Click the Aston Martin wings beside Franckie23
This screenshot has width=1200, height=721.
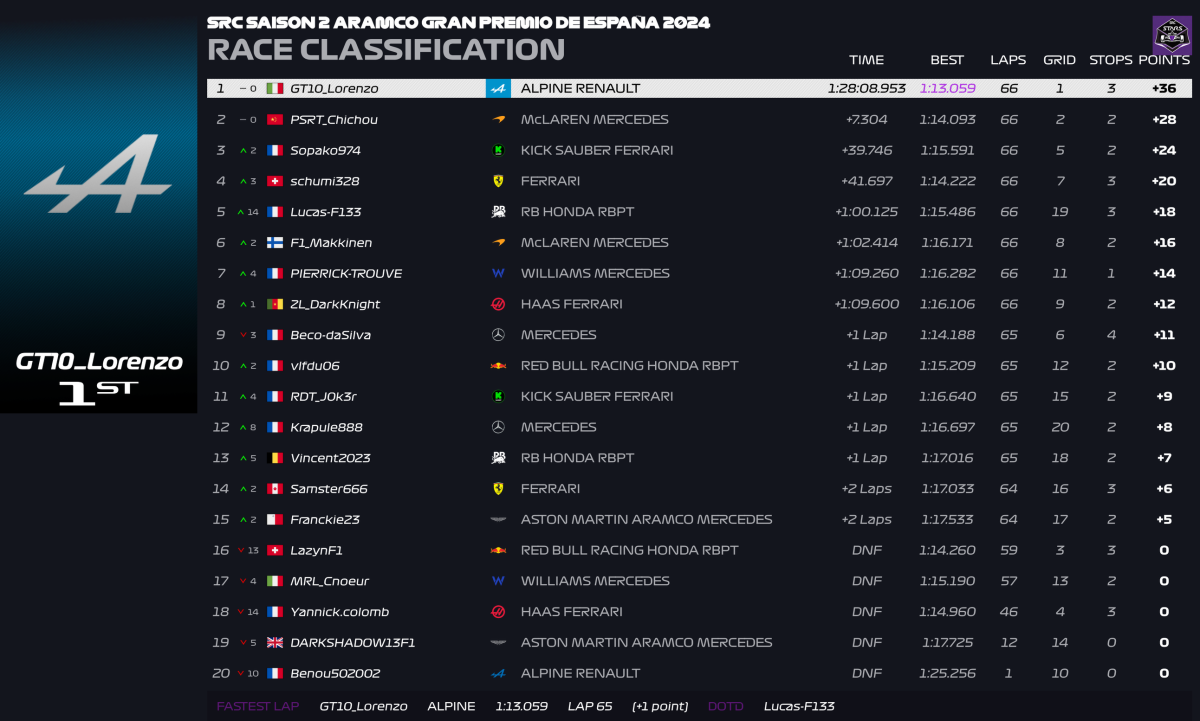[x=498, y=520]
